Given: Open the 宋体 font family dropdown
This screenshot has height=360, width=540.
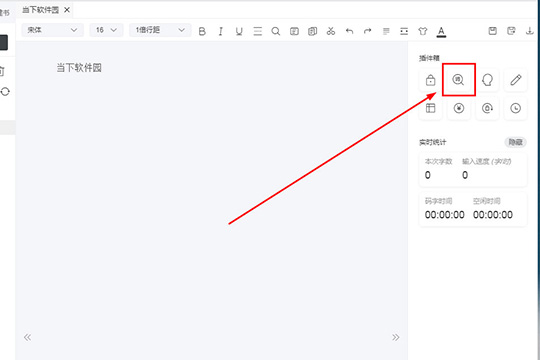Looking at the screenshot, I should click(52, 30).
